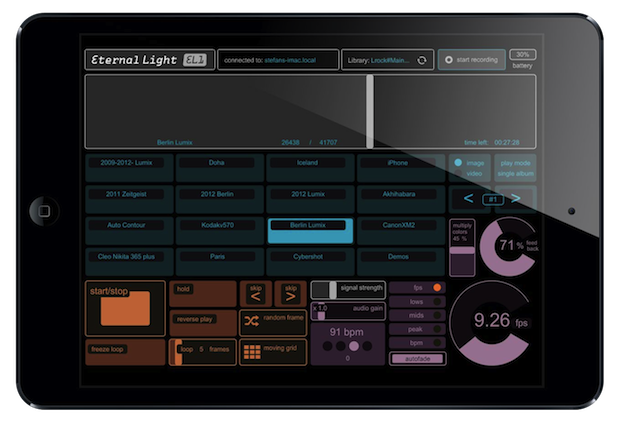
Task: Open the 2009-2012- Lumix album
Action: pyautogui.click(x=129, y=168)
